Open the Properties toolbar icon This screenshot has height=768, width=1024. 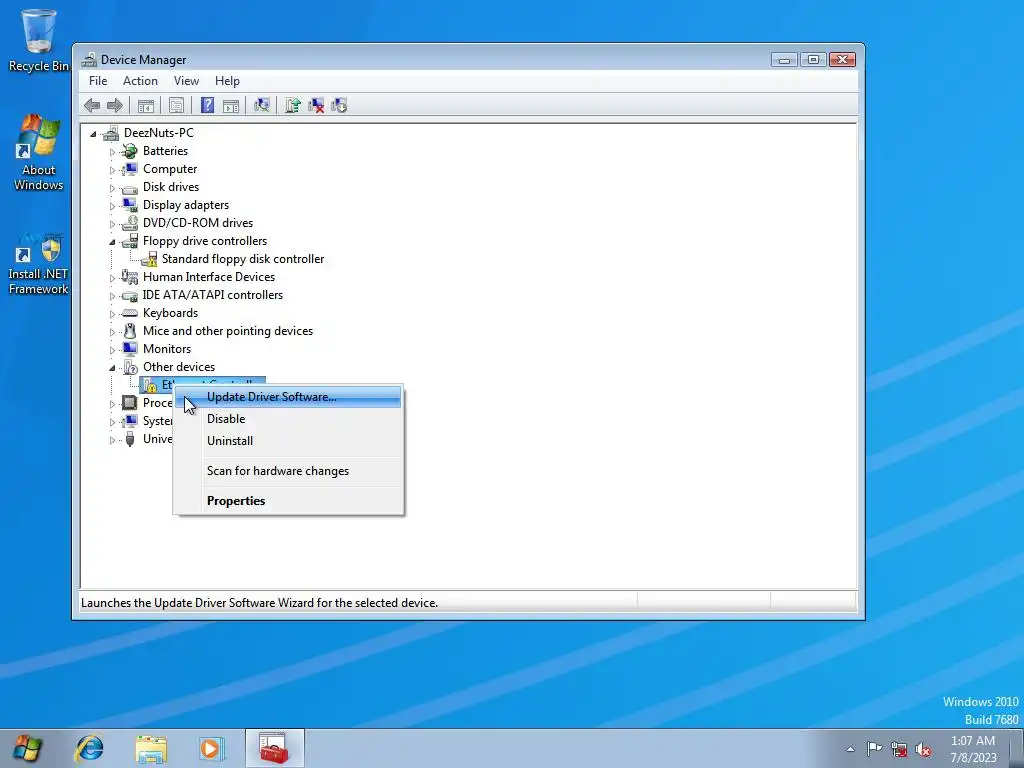176,105
